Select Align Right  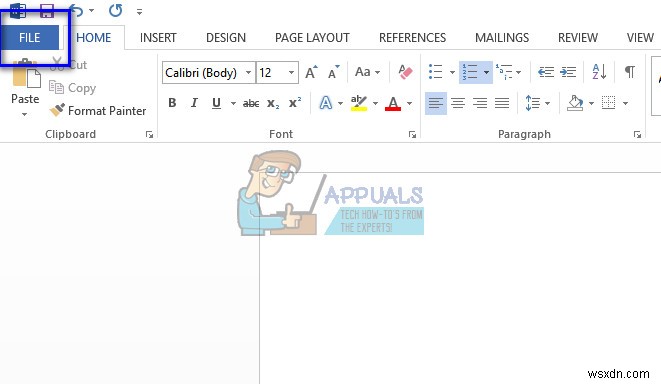(x=480, y=103)
